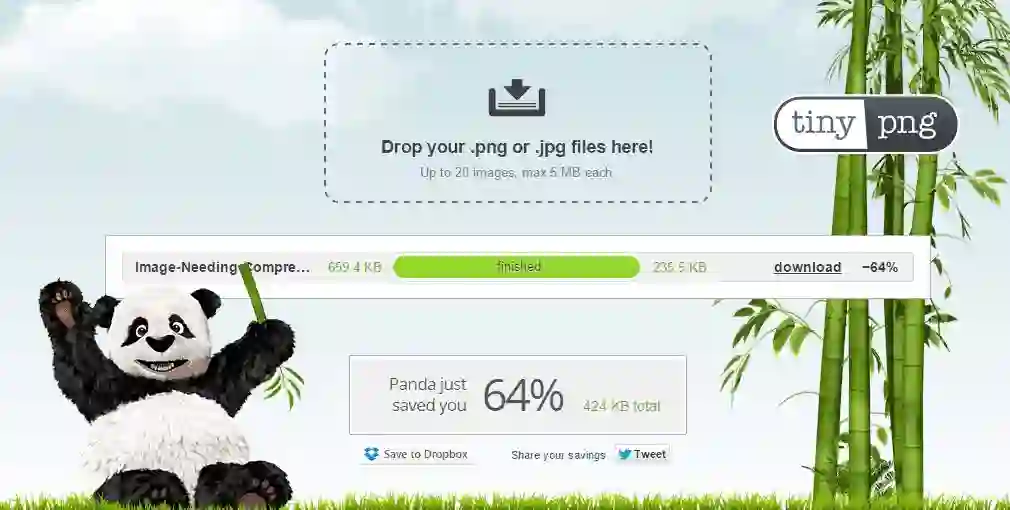This screenshot has width=1010, height=510.
Task: Click the dark 'png' half of logo
Action: (x=908, y=124)
